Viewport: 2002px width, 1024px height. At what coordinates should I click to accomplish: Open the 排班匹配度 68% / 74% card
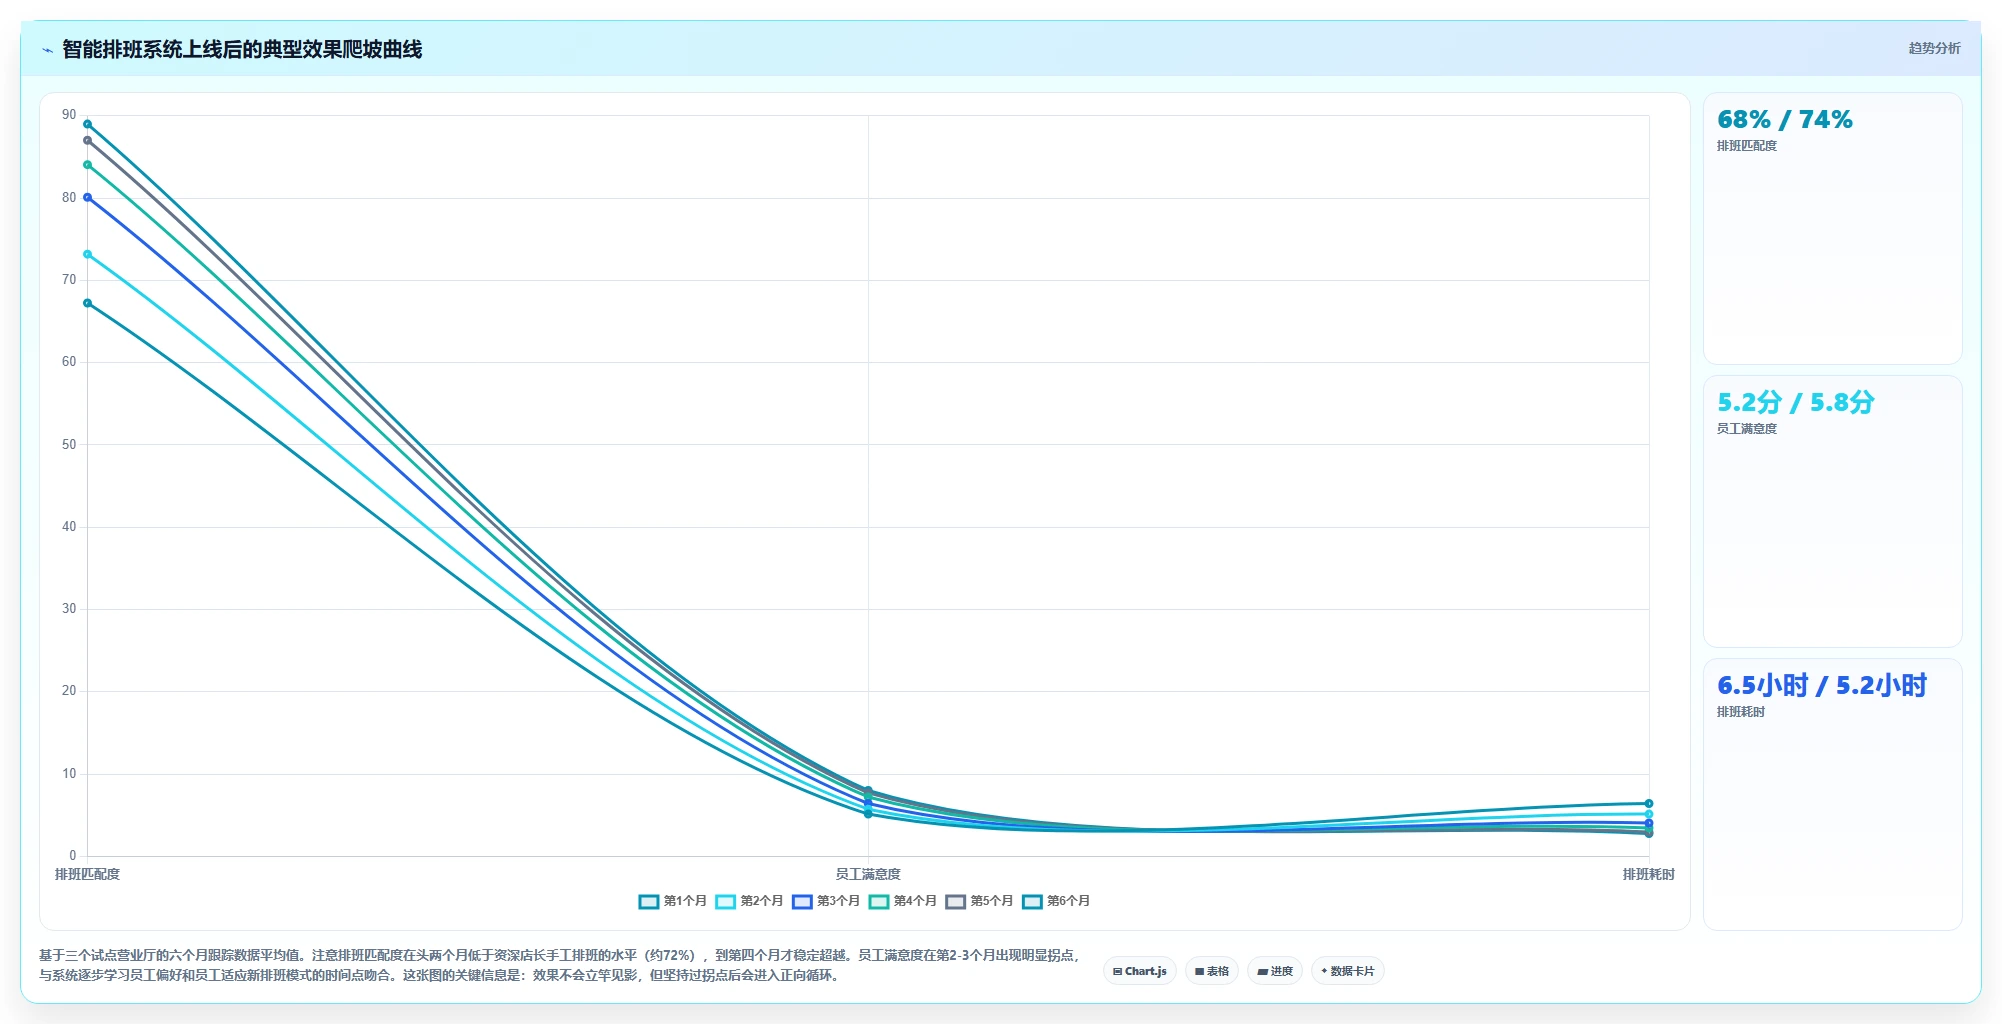coord(1832,229)
